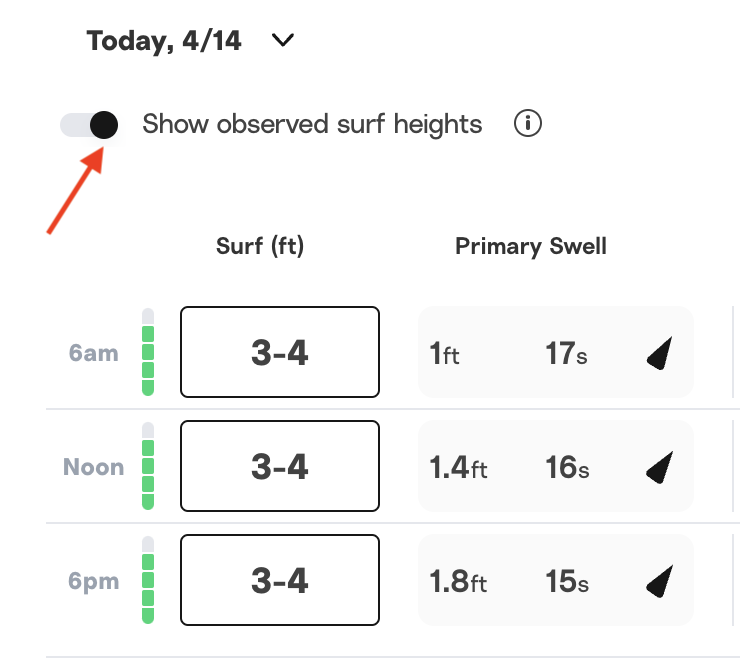The width and height of the screenshot is (740, 664).
Task: Select the 6pm 3-4 surf height box
Action: click(x=280, y=581)
